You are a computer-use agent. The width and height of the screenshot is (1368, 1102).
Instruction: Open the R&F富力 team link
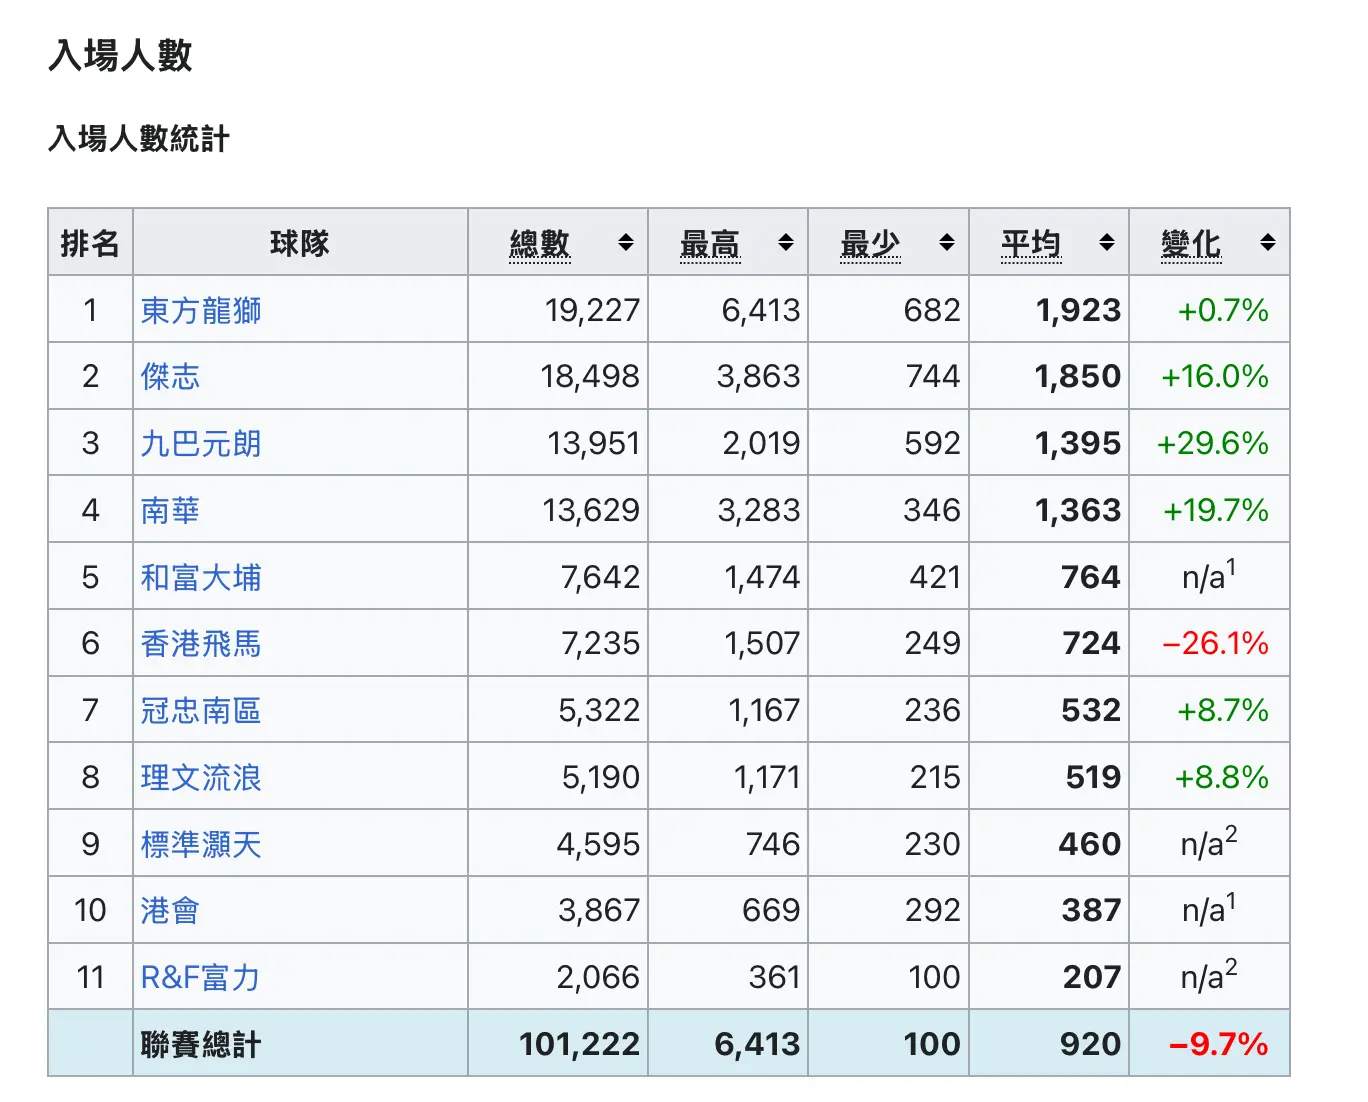tap(201, 977)
